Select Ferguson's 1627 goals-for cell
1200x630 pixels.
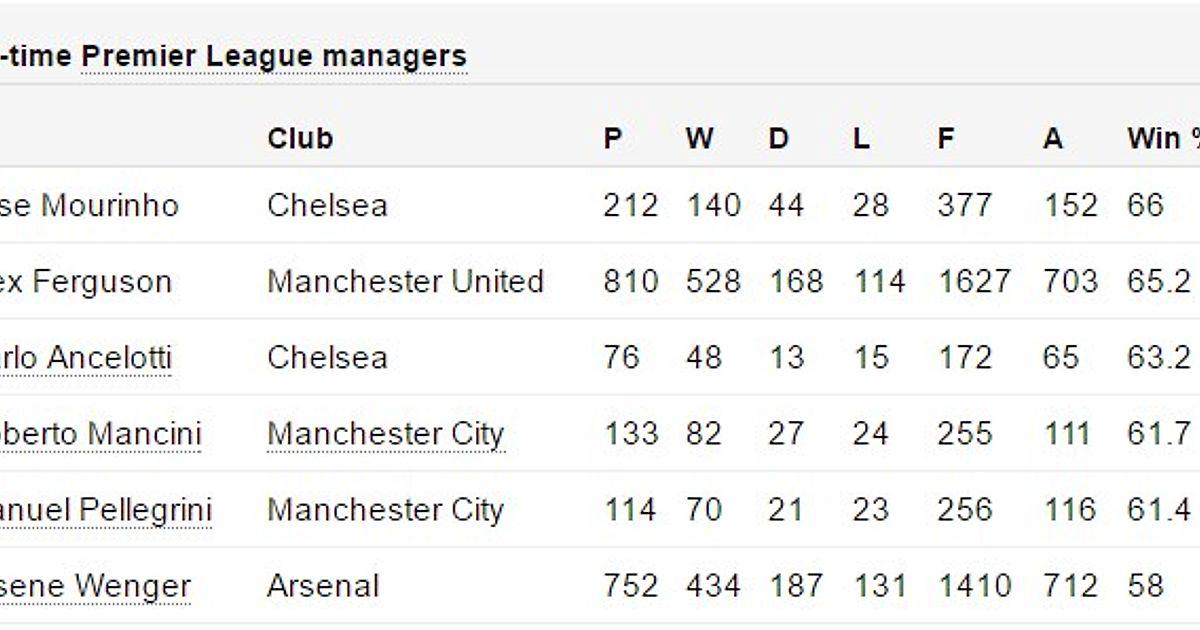coord(974,282)
